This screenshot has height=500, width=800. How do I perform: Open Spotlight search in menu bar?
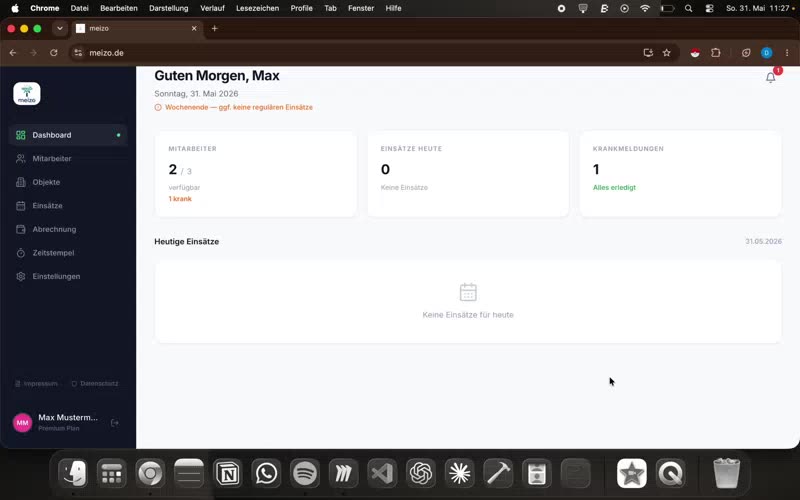pos(688,8)
